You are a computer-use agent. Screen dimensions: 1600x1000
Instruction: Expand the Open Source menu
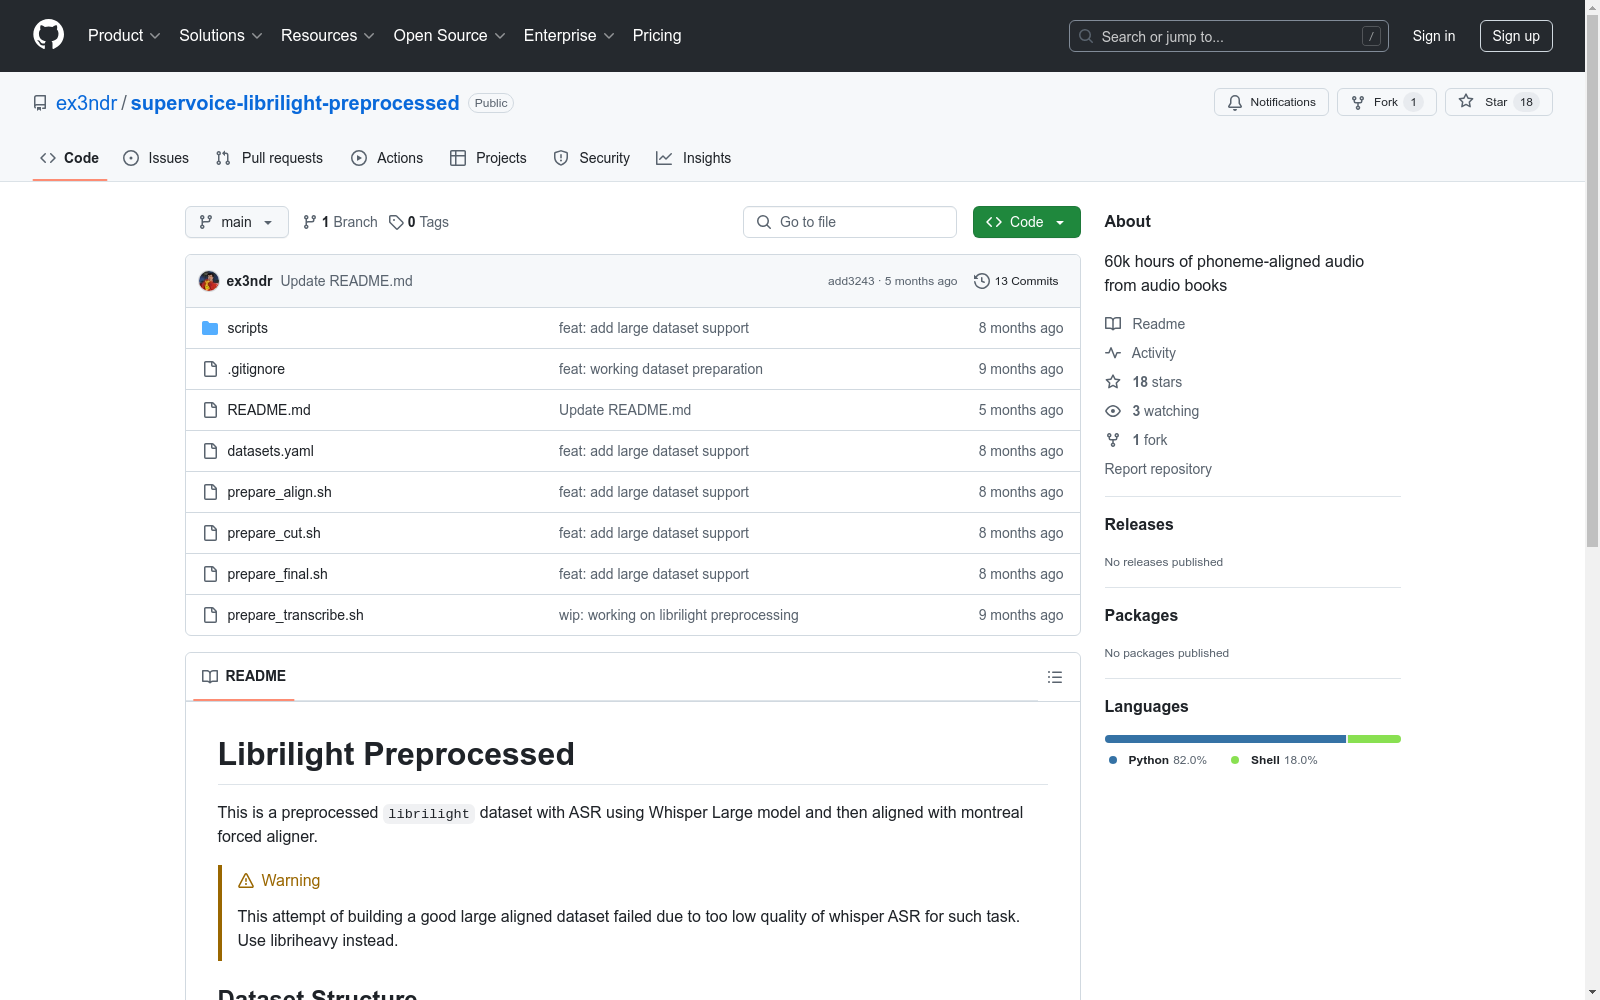click(450, 35)
